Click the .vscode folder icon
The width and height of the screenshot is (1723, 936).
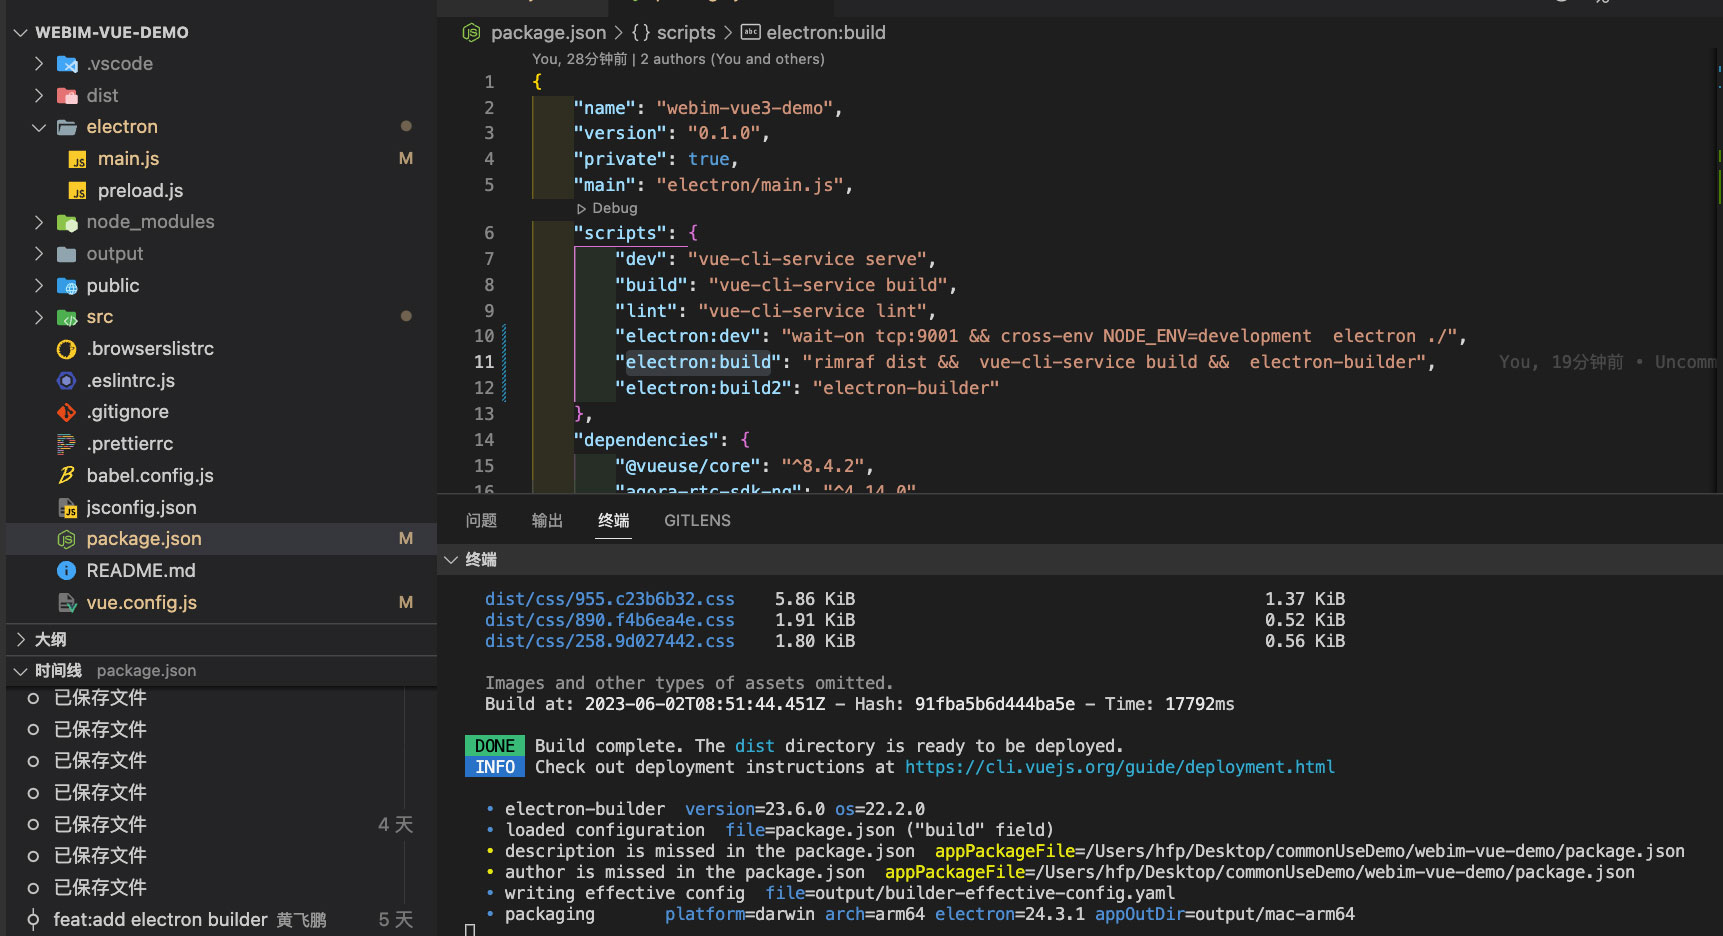click(x=67, y=64)
